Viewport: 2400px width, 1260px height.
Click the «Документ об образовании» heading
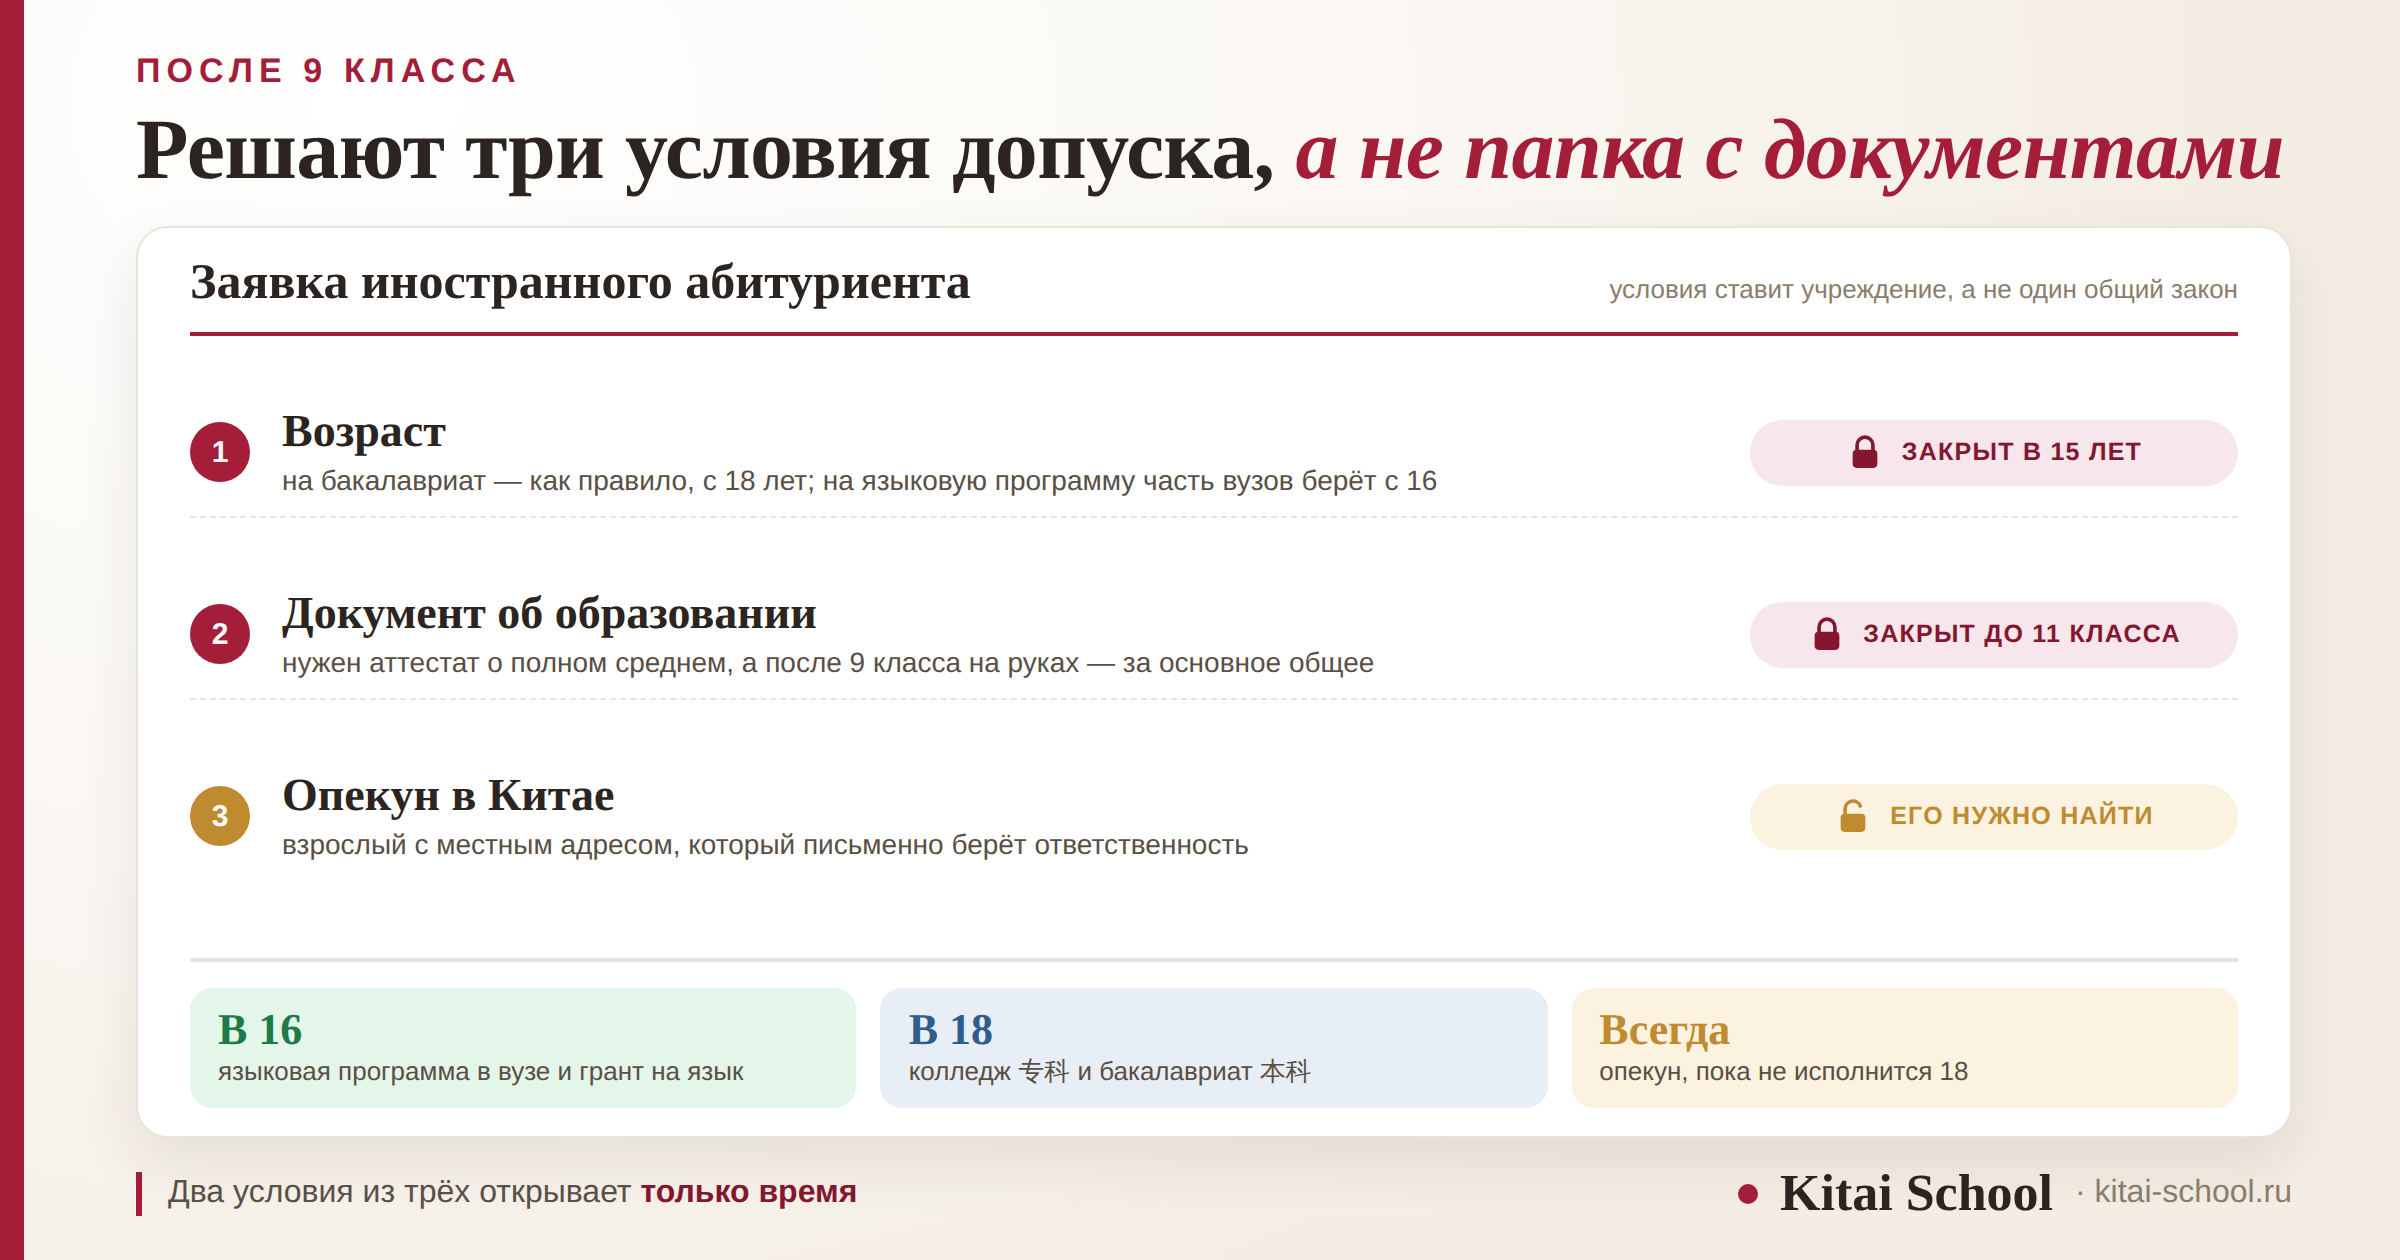pyautogui.click(x=549, y=614)
